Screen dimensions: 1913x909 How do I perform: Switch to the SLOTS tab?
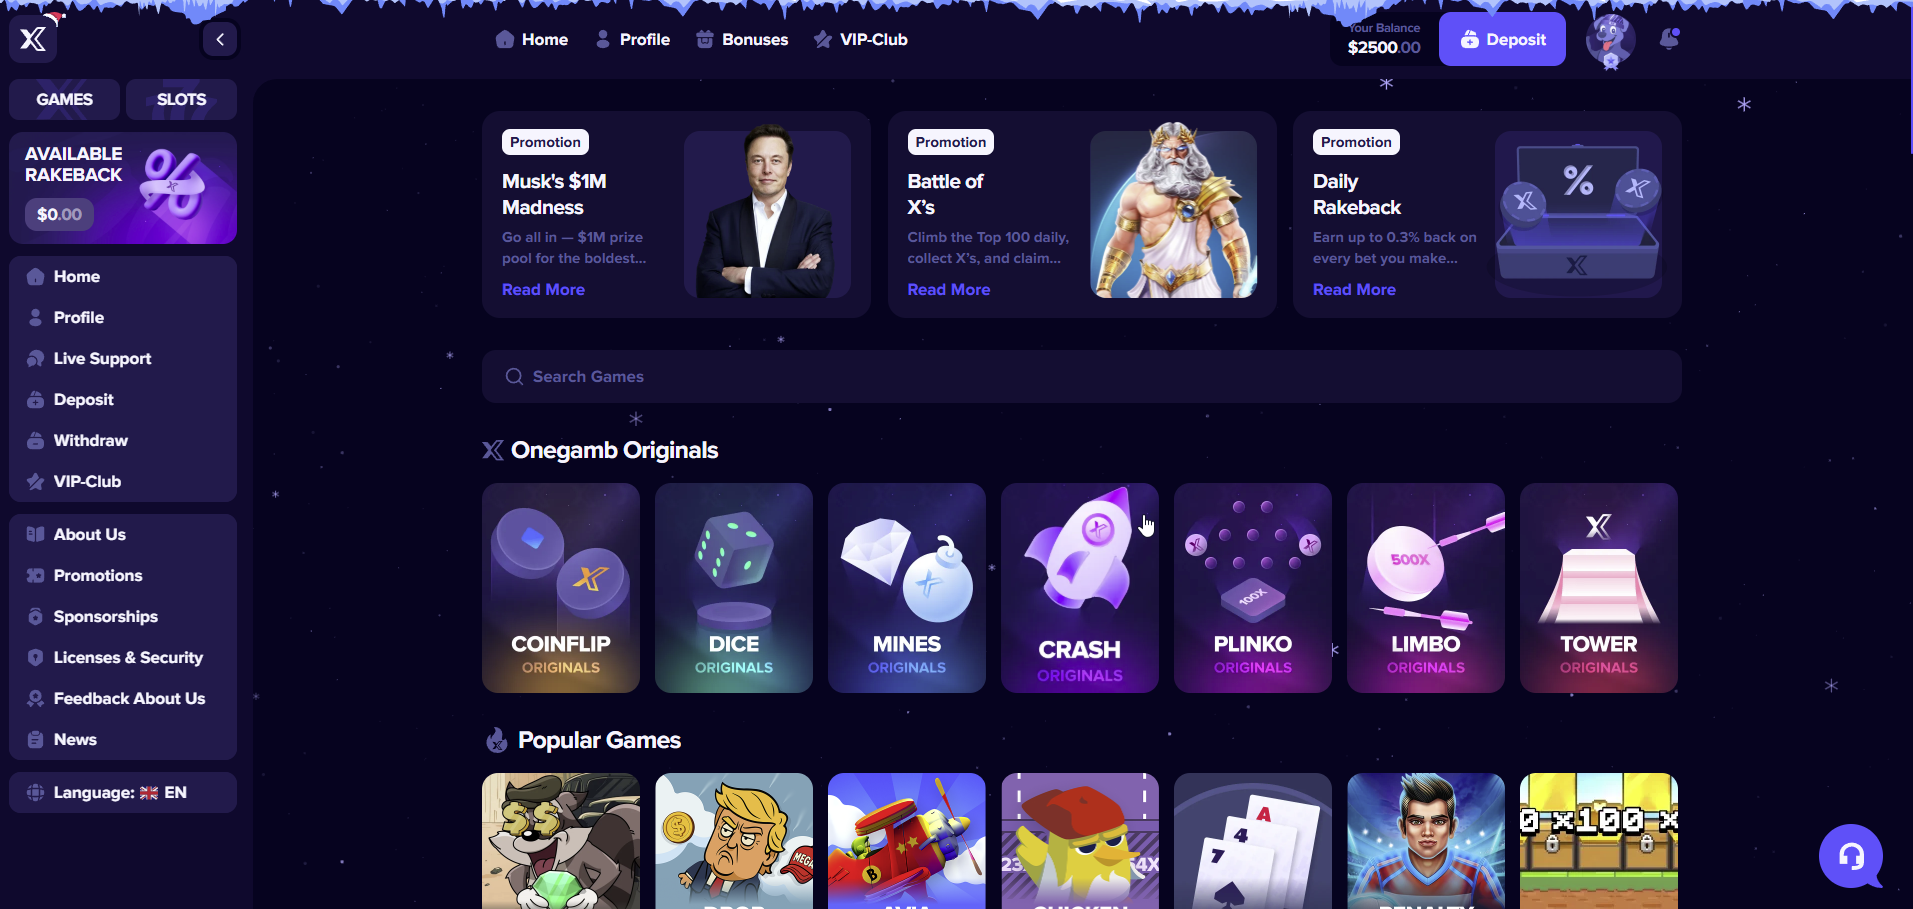(x=181, y=99)
